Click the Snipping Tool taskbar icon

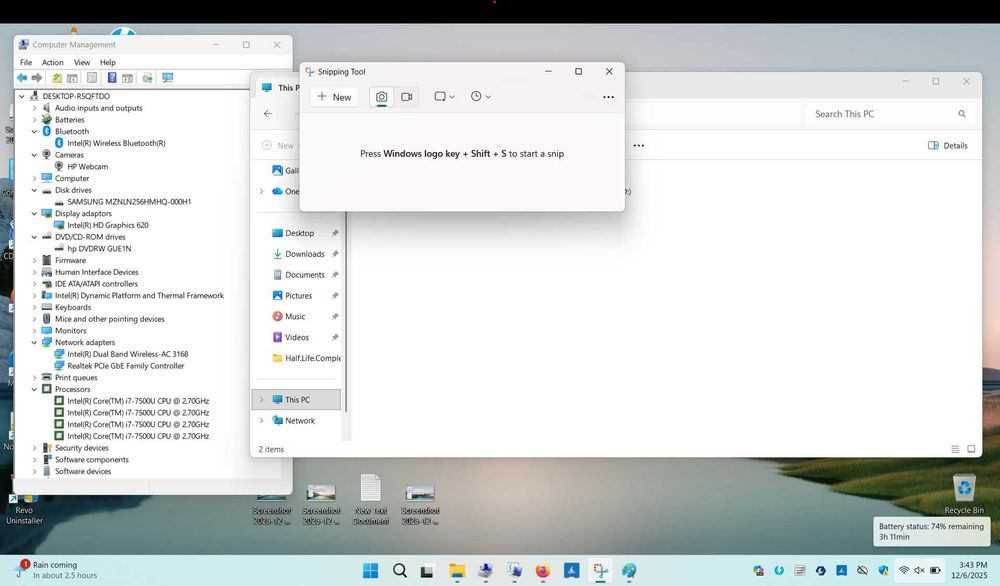coord(600,571)
